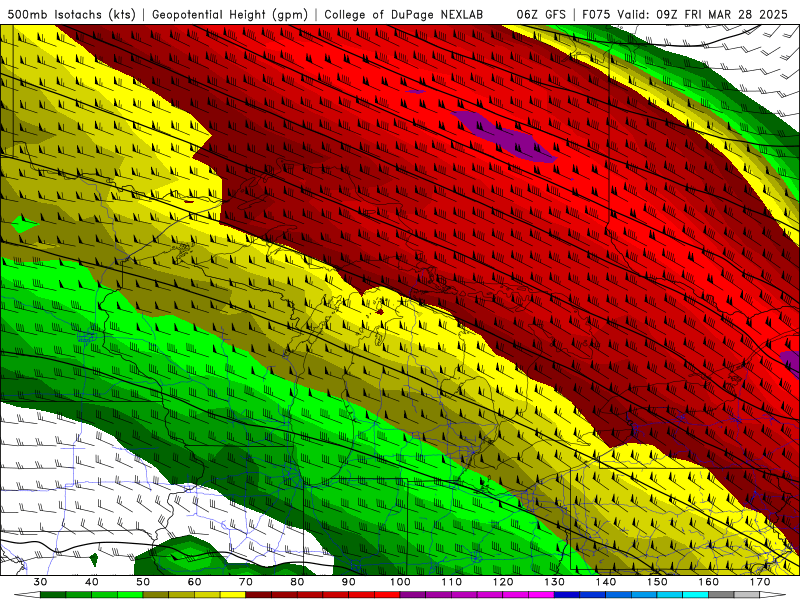800x600 pixels.
Task: Click the dark blue swatch right of 130
Action: (x=567, y=595)
